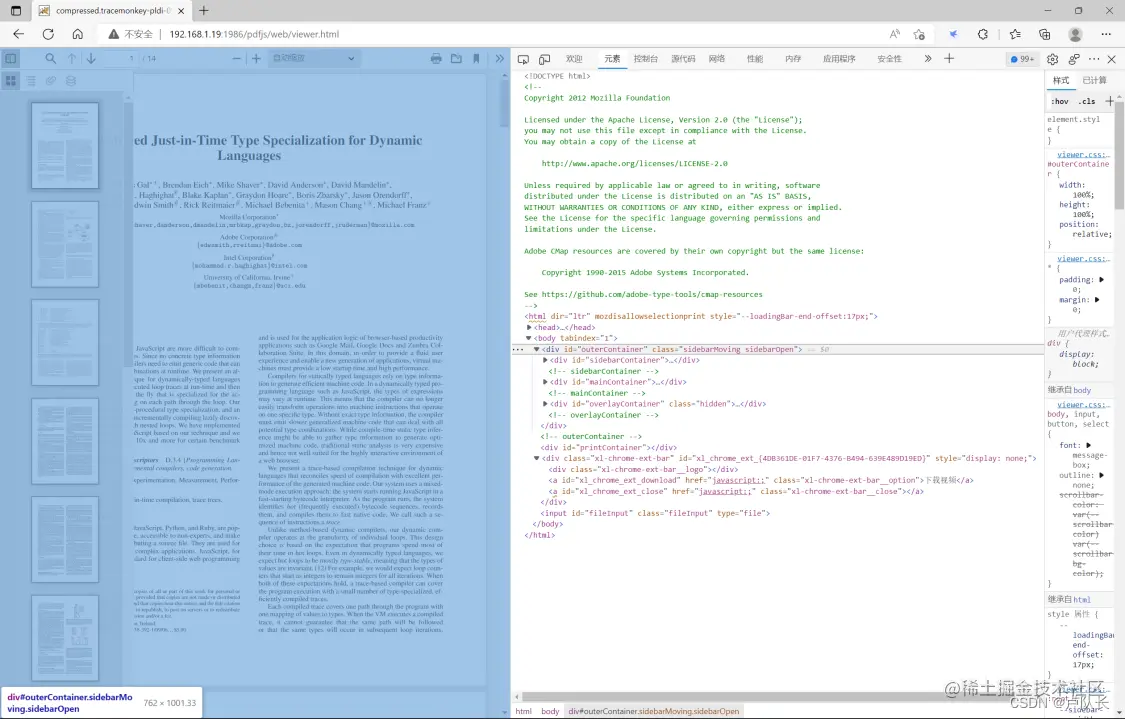Screen dimensions: 1125x719
Task: Open PDF viewer secondary tools menu
Action: pyautogui.click(x=499, y=58)
